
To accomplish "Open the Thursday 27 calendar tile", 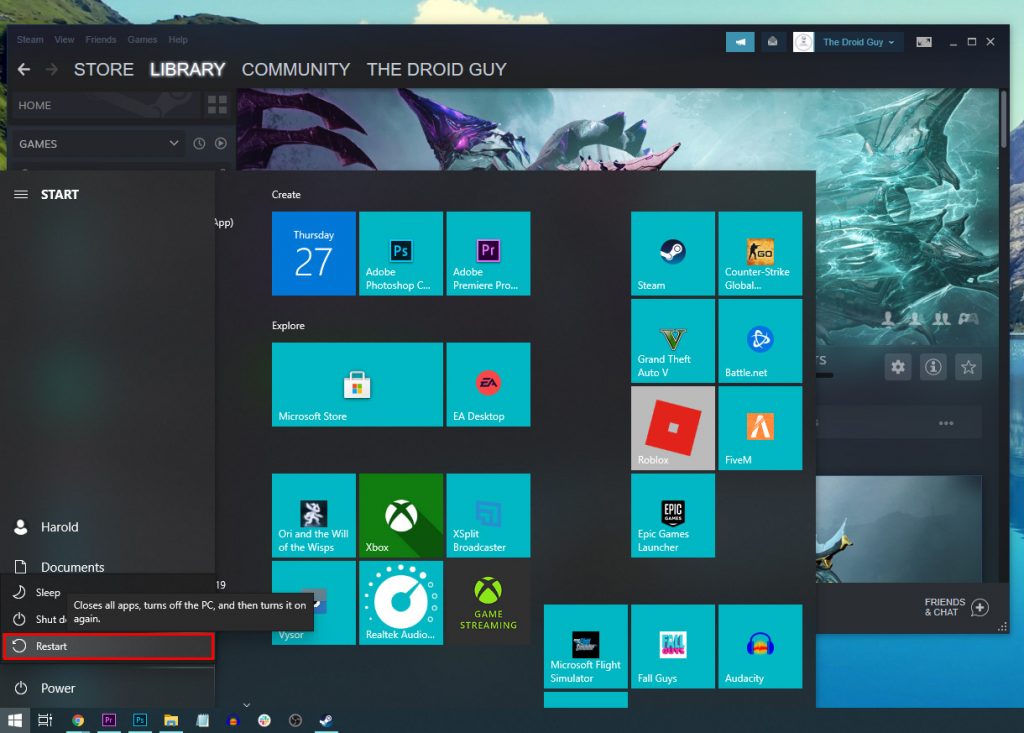I will [x=314, y=253].
